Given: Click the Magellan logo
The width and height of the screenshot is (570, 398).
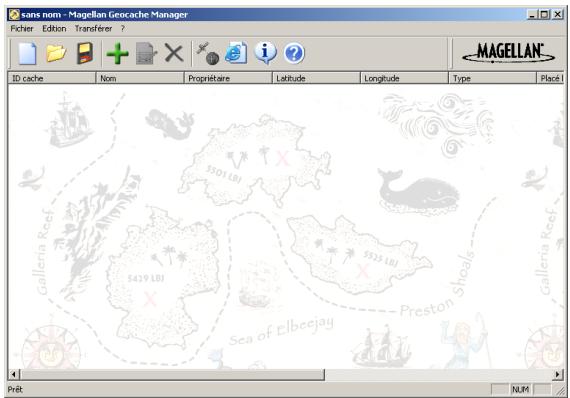Looking at the screenshot, I should [x=508, y=53].
